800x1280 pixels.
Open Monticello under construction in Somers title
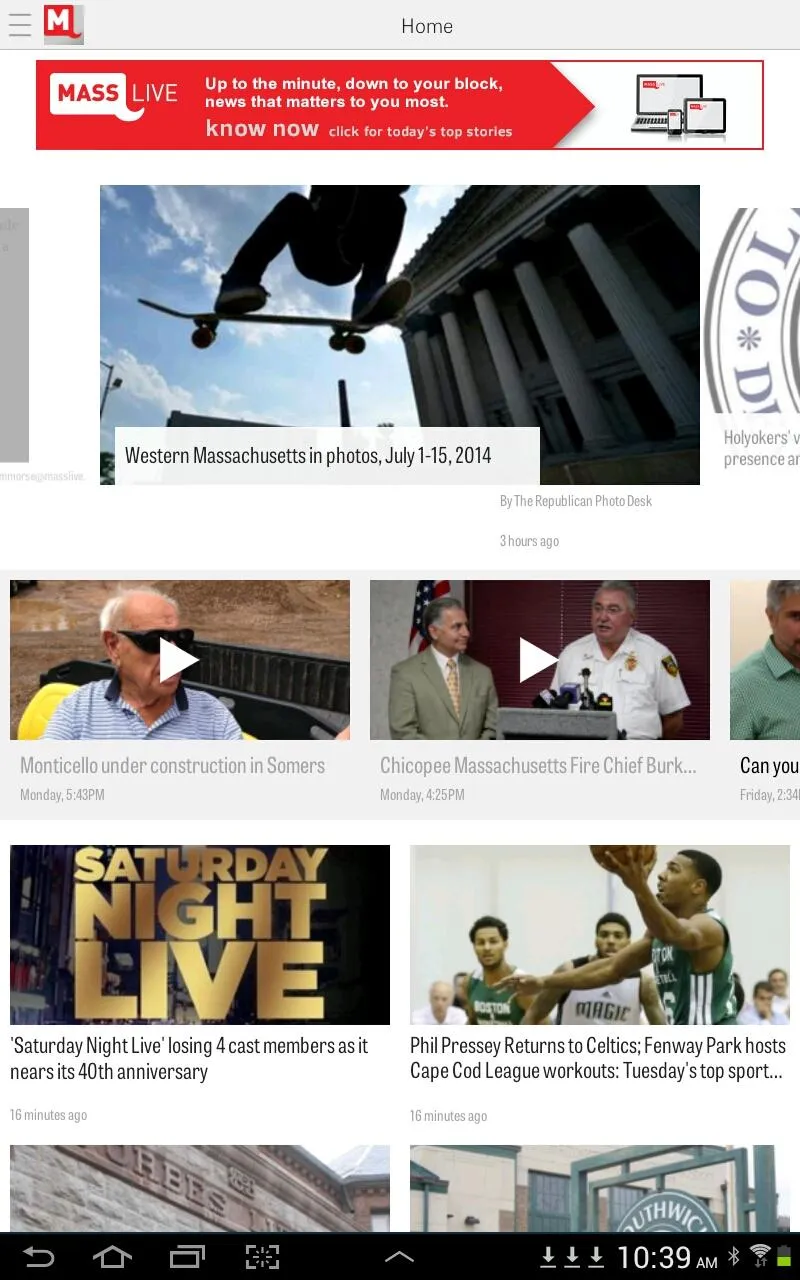pos(172,766)
